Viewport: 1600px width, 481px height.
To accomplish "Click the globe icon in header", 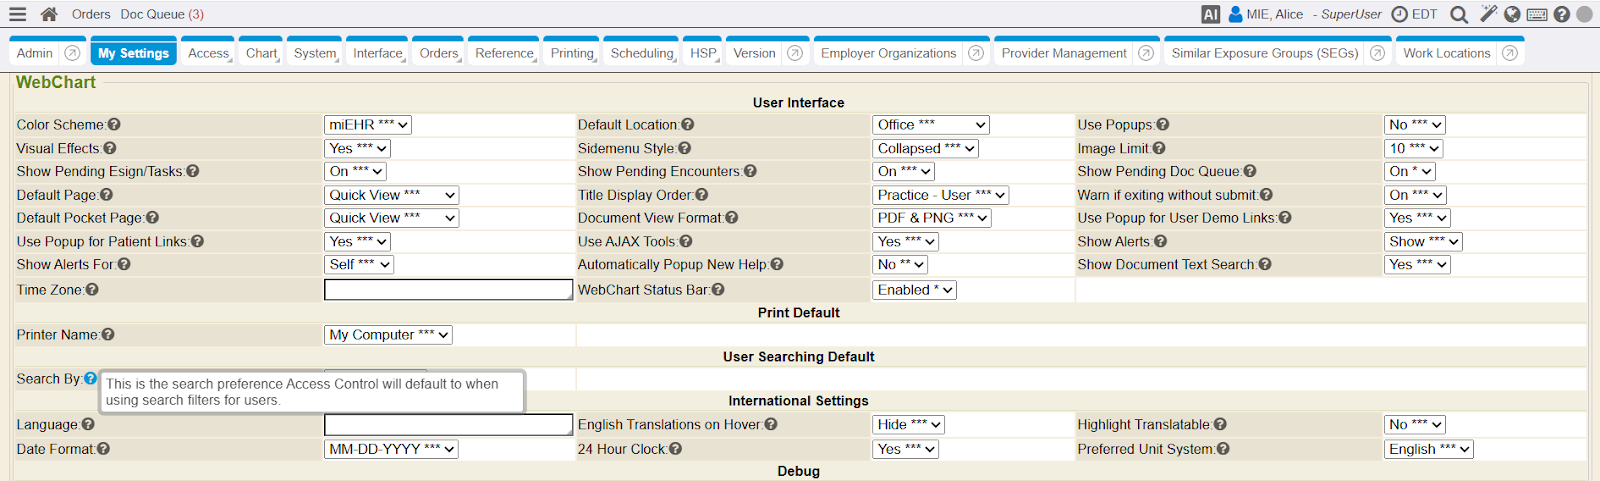I will click(1512, 14).
